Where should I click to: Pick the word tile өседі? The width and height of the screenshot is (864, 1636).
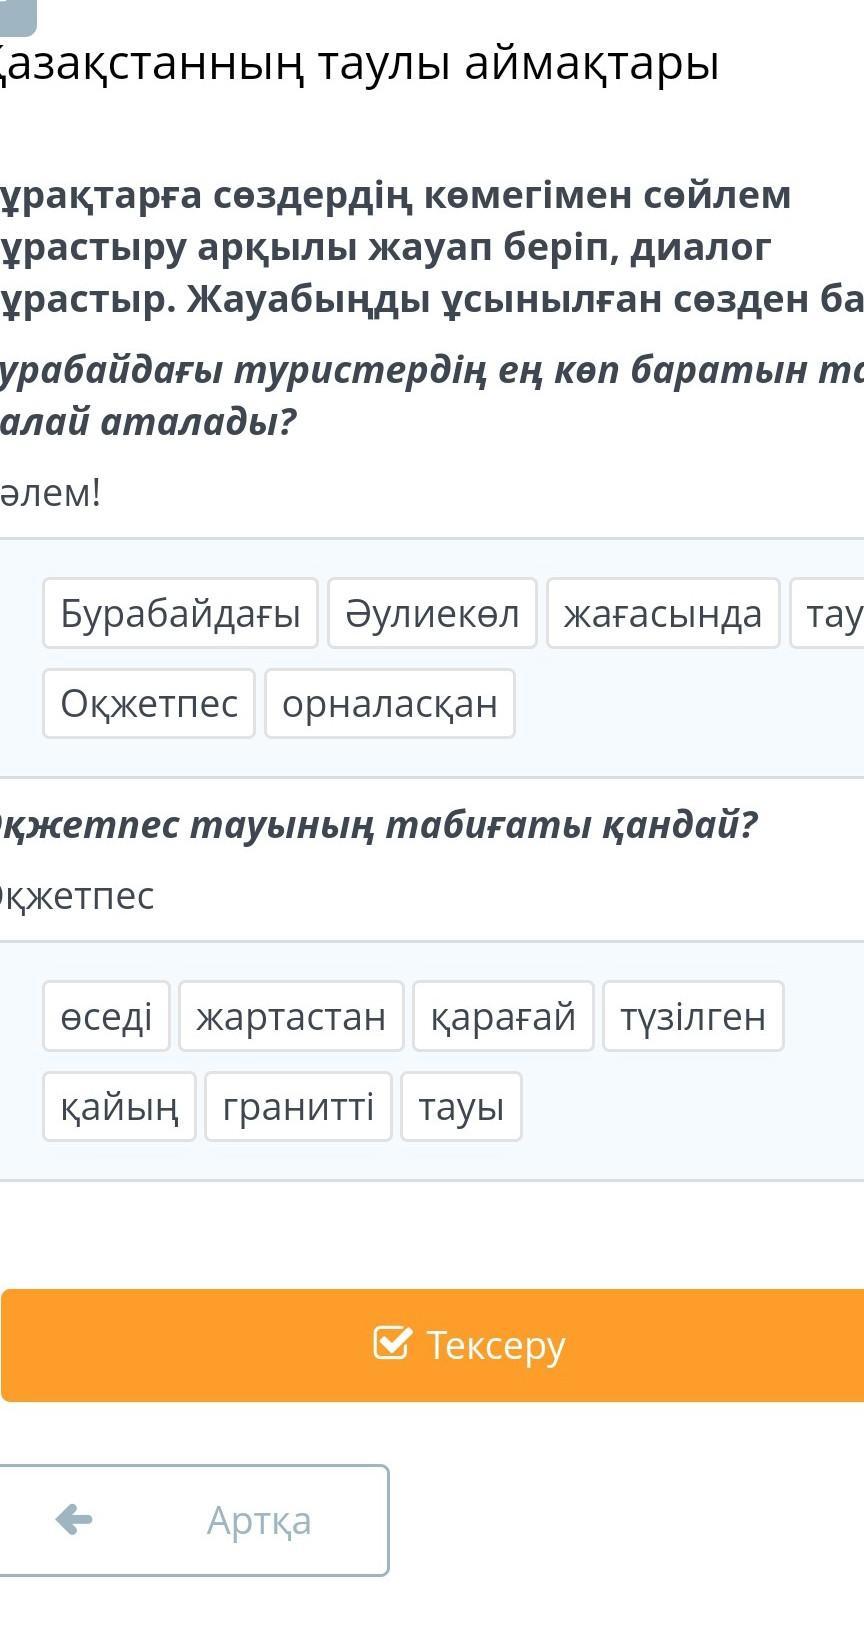106,1016
